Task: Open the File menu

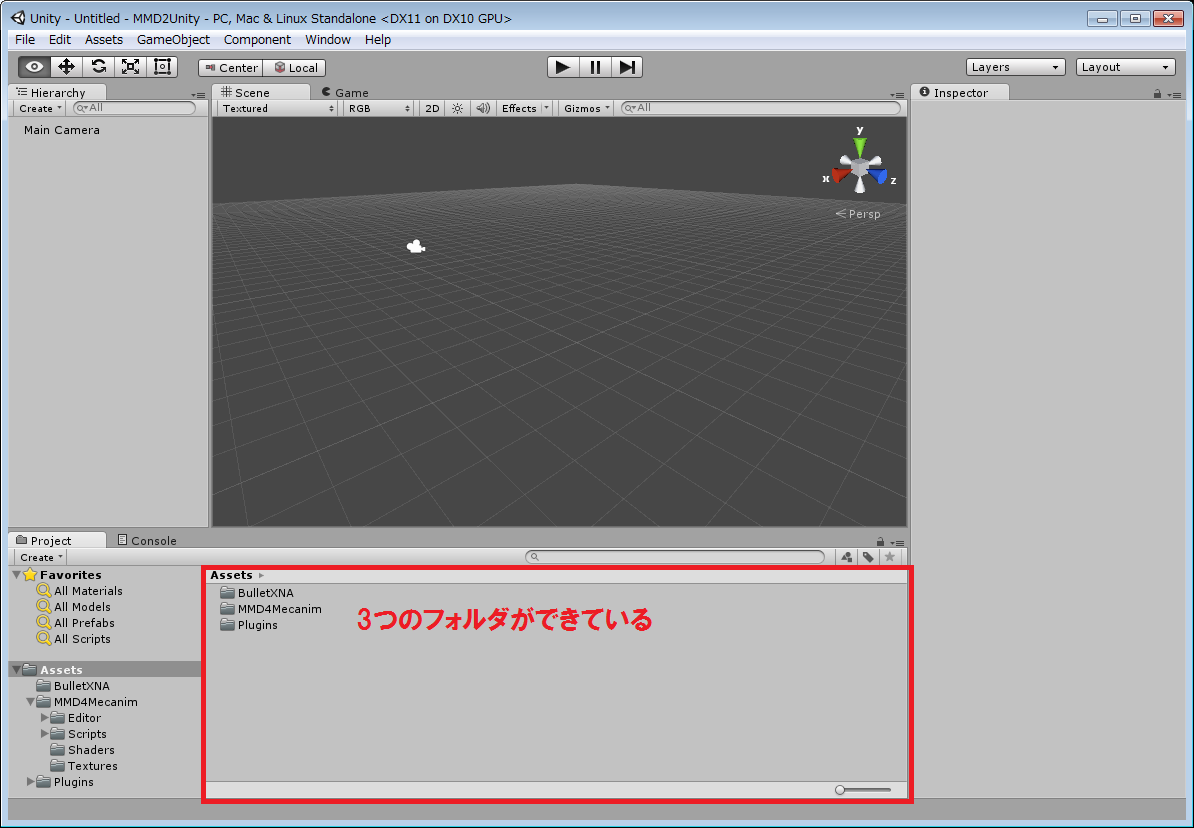Action: point(25,40)
